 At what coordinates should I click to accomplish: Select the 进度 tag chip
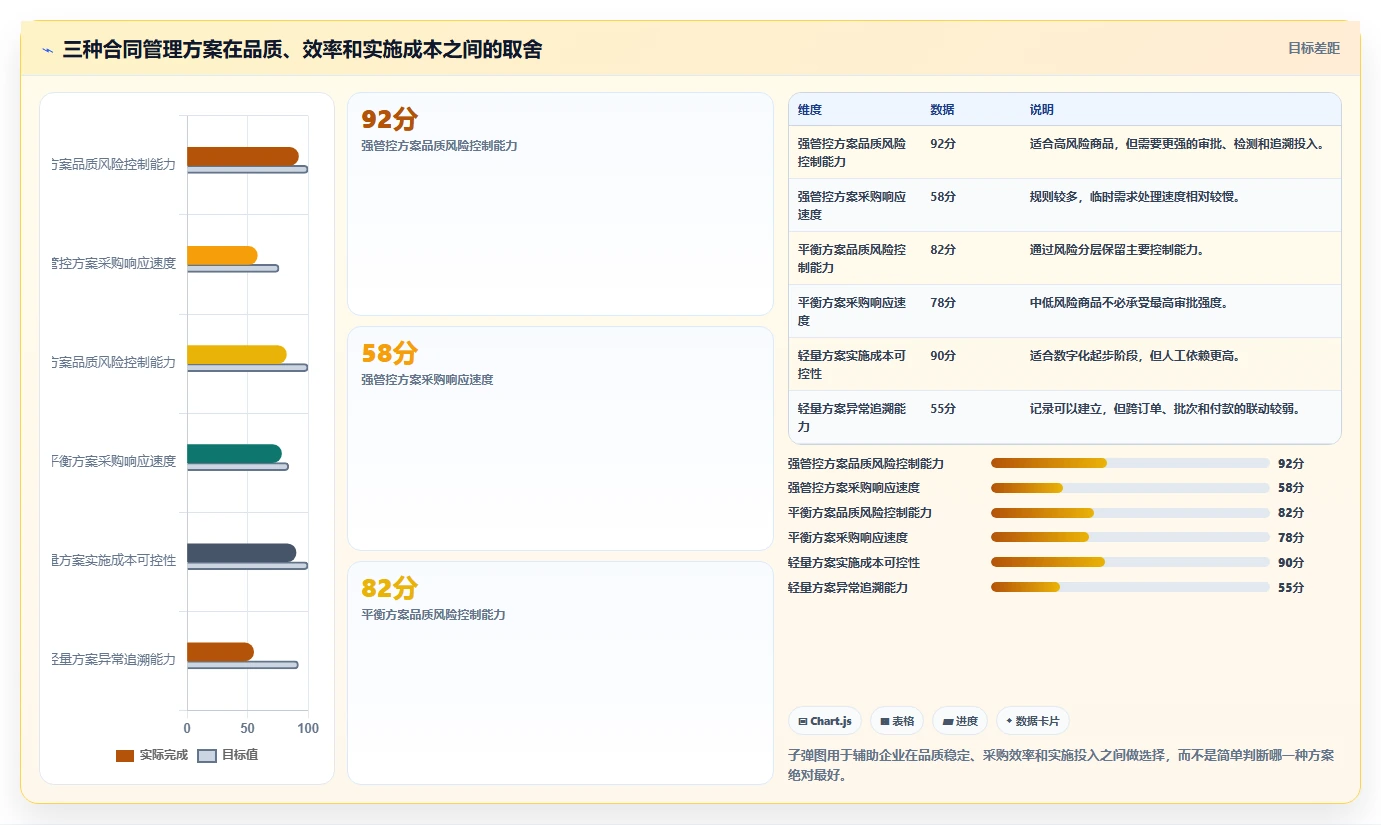[960, 721]
